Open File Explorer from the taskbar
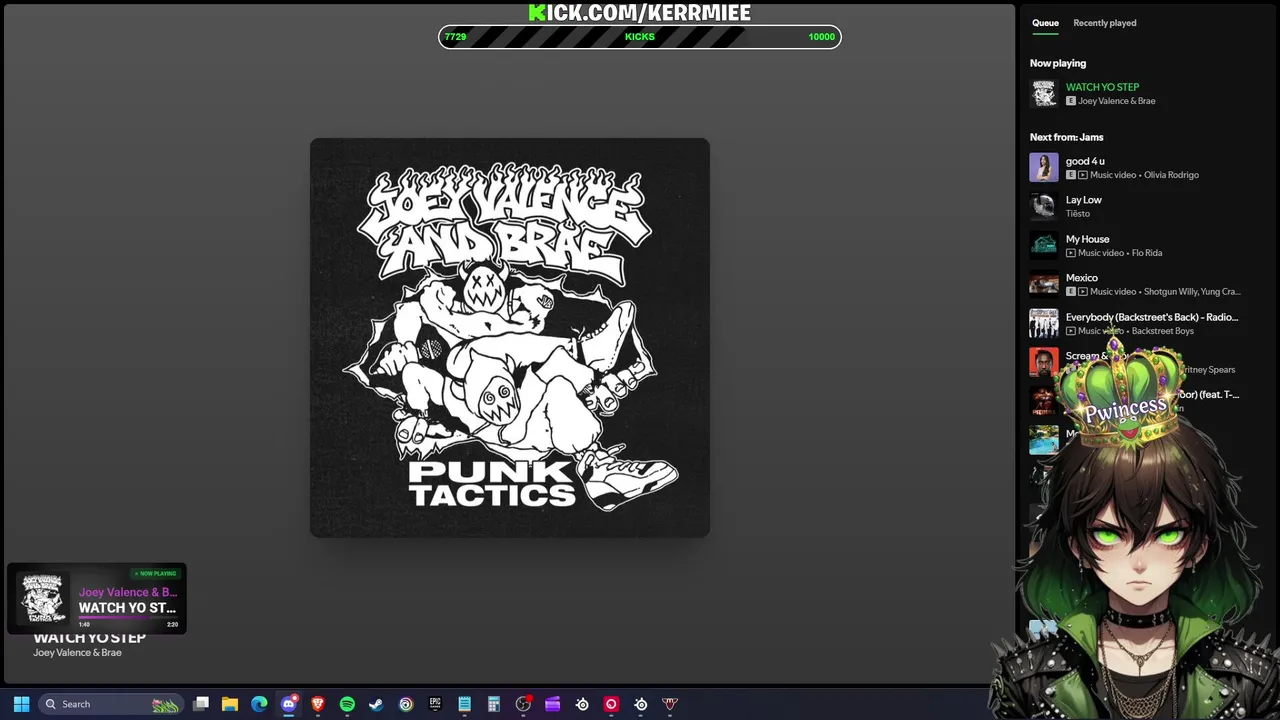1280x720 pixels. click(230, 704)
